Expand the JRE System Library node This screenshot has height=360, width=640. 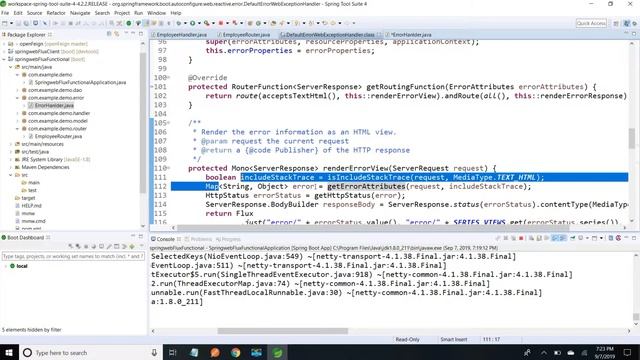11,160
